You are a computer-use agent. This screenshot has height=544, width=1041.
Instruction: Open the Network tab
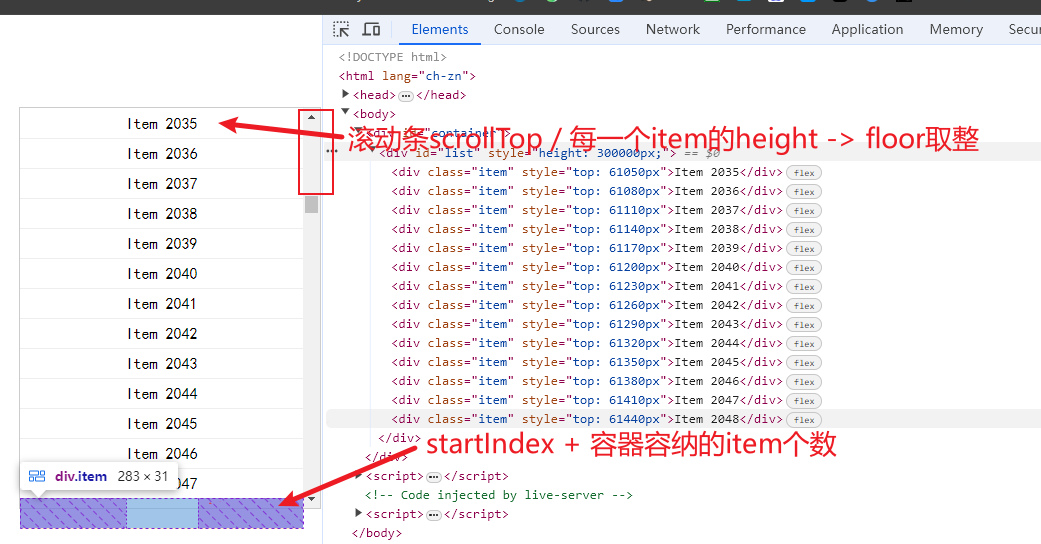tap(673, 29)
